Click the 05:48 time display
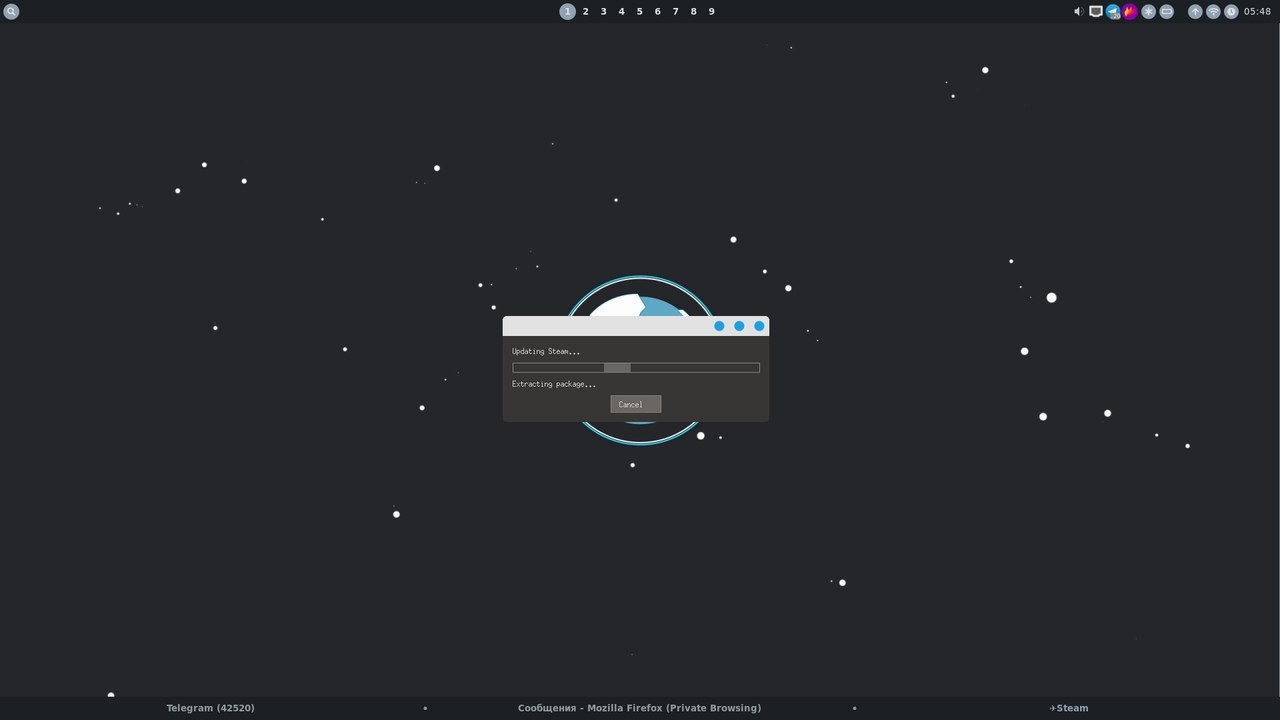This screenshot has height=720, width=1280. [x=1257, y=12]
